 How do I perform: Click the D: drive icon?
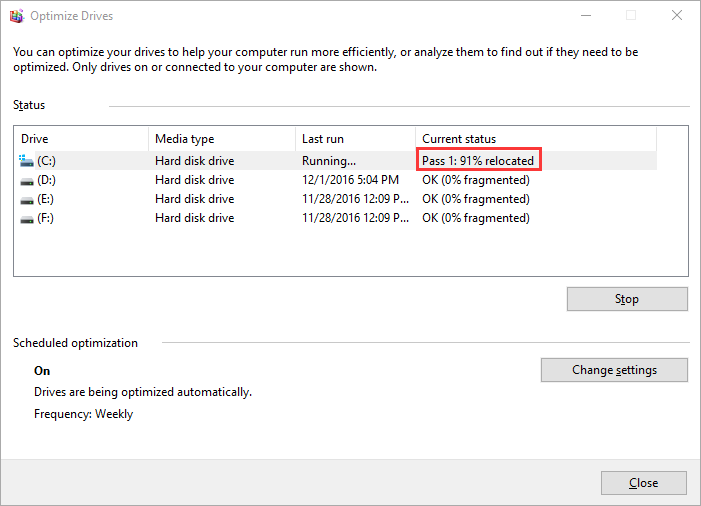tap(27, 181)
